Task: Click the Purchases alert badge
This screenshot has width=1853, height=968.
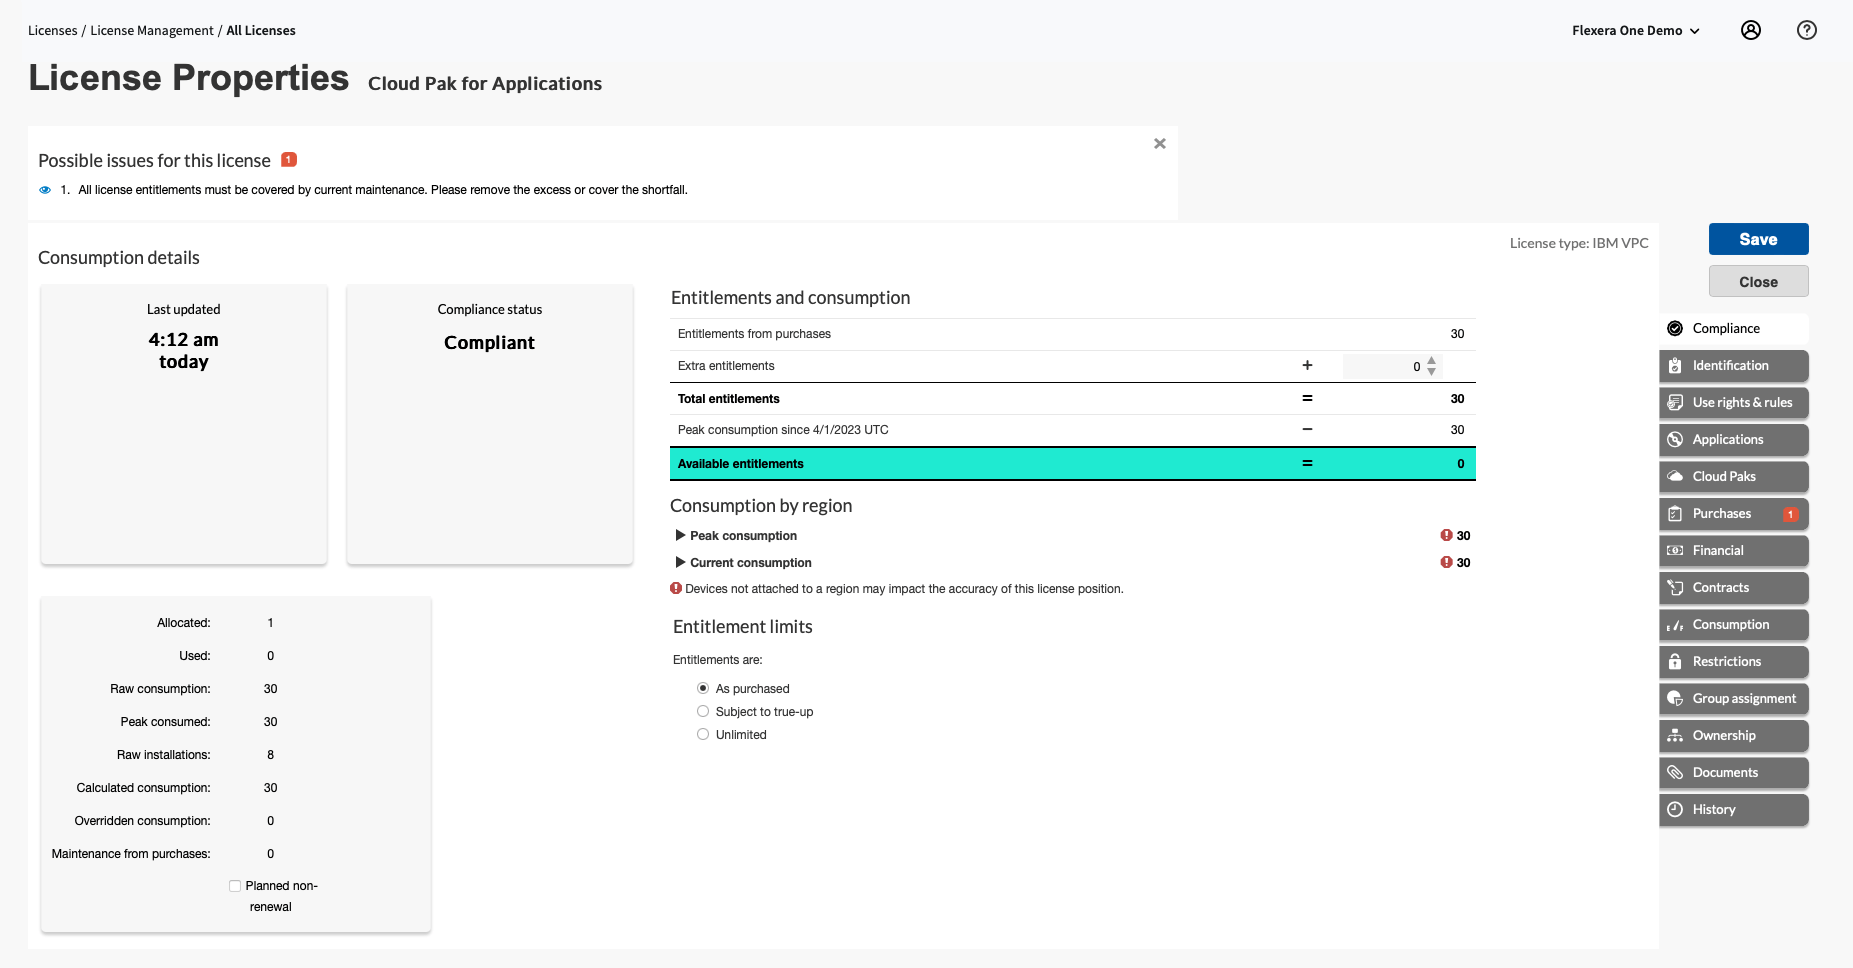Action: pos(1790,514)
